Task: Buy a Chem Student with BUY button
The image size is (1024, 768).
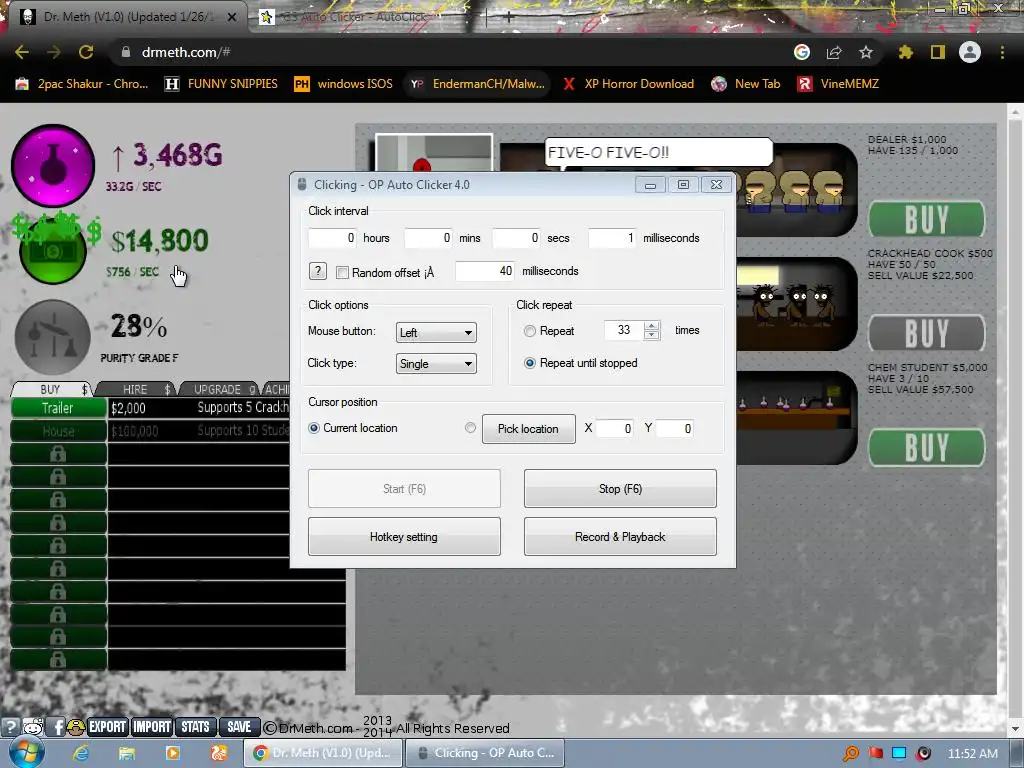Action: 927,448
